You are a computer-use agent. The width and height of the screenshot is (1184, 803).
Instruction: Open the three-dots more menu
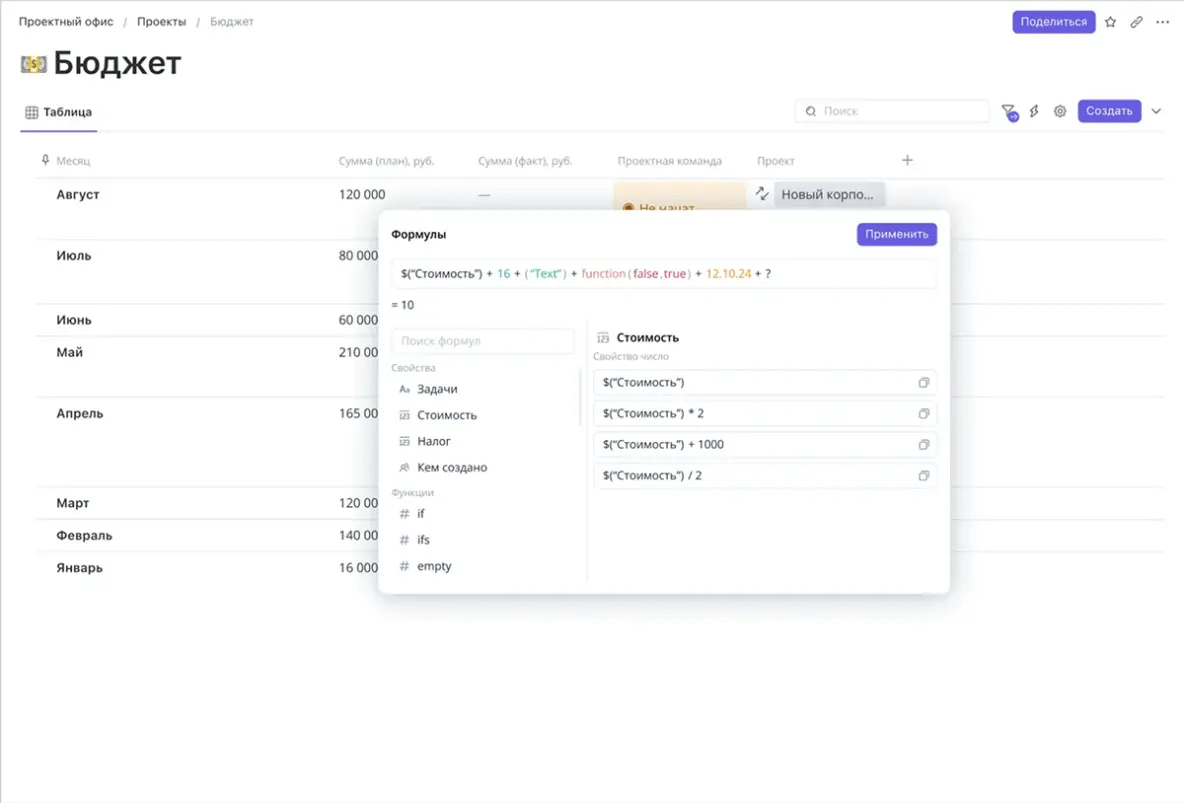[1163, 22]
